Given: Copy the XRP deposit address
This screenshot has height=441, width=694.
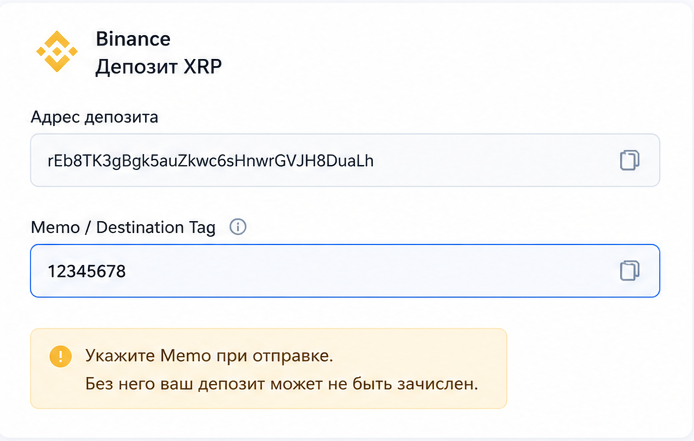Looking at the screenshot, I should pyautogui.click(x=629, y=160).
